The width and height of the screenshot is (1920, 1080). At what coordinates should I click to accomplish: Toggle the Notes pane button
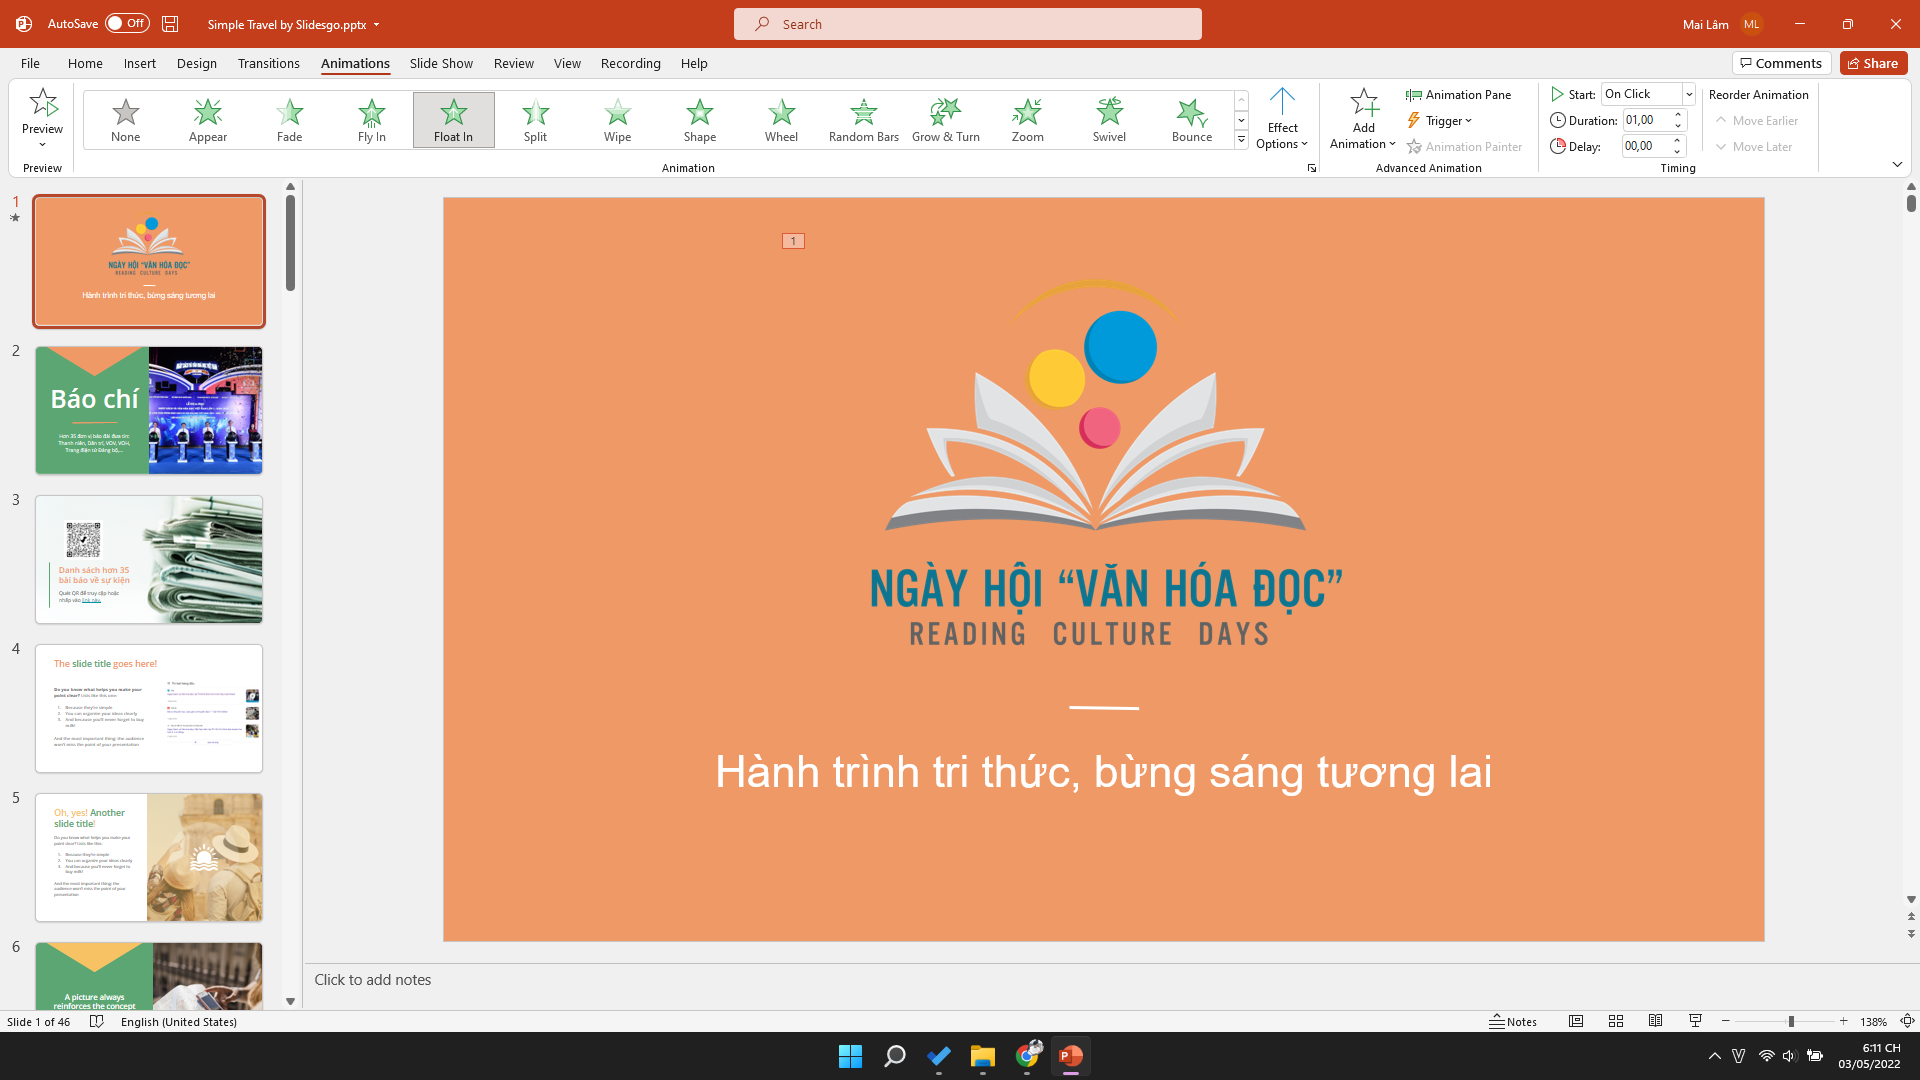(x=1513, y=1021)
